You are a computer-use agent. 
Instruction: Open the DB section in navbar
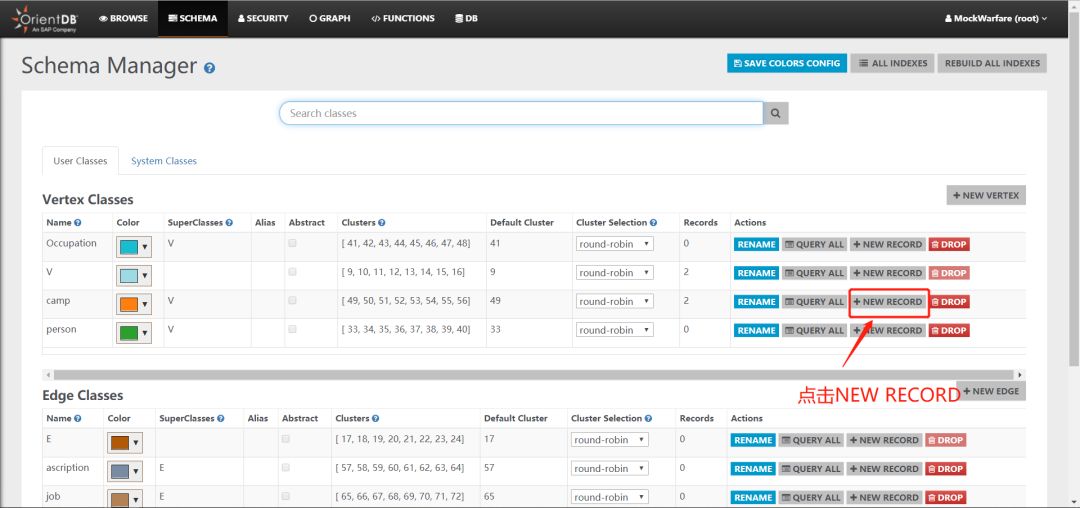[x=466, y=19]
